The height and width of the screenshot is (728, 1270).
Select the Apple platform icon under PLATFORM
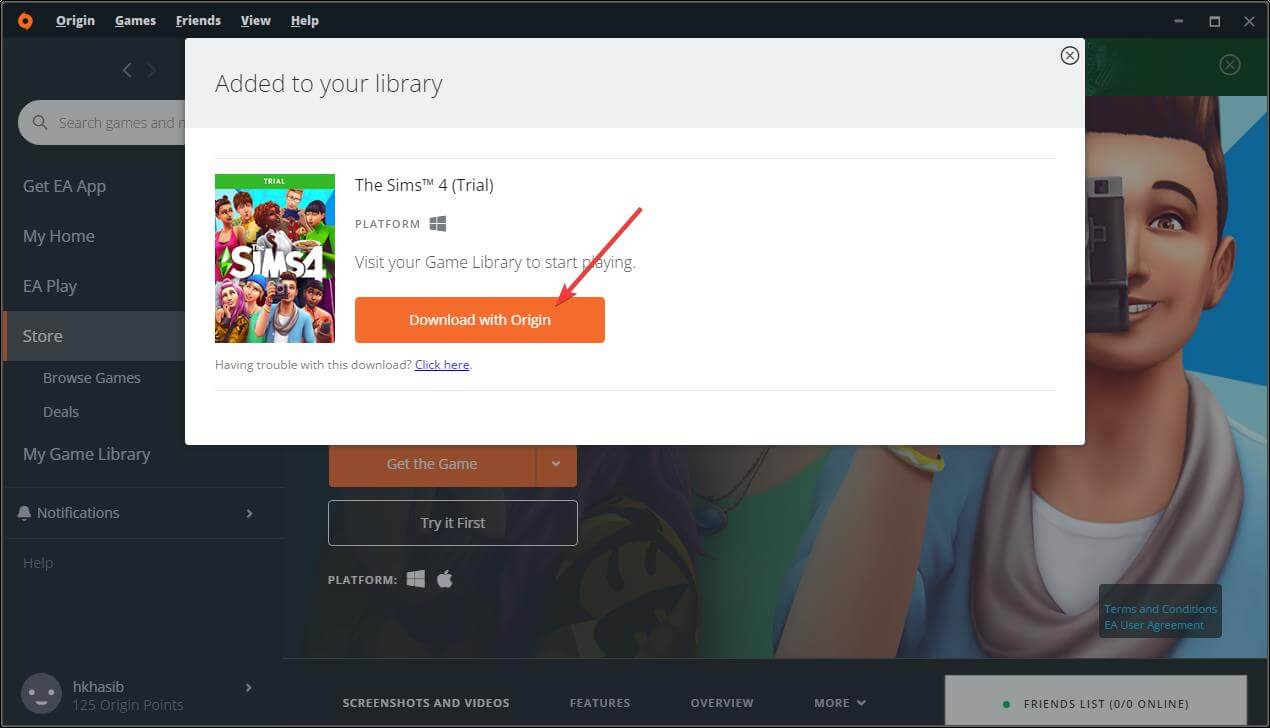click(x=445, y=578)
